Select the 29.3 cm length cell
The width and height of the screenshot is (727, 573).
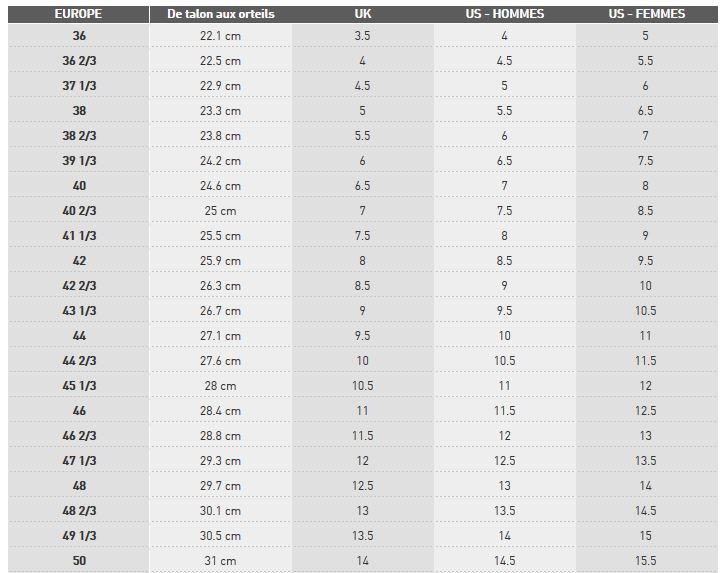coord(220,461)
